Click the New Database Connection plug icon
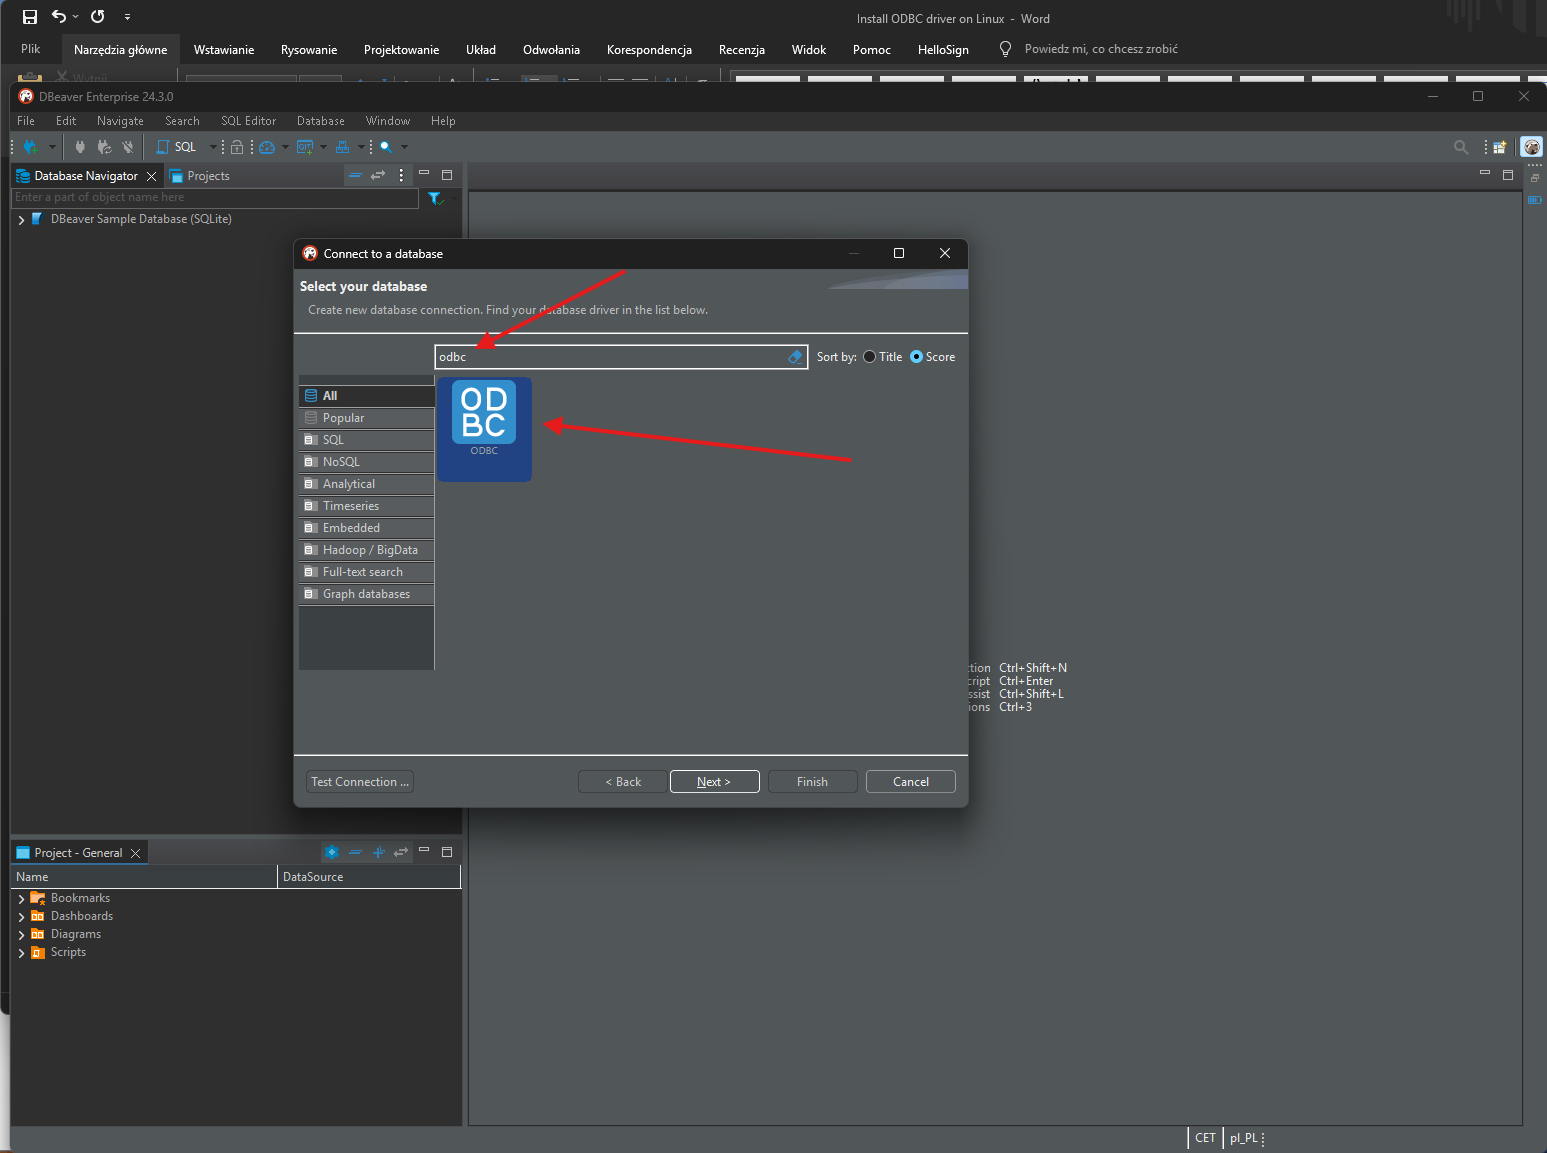The height and width of the screenshot is (1153, 1547). [x=30, y=147]
